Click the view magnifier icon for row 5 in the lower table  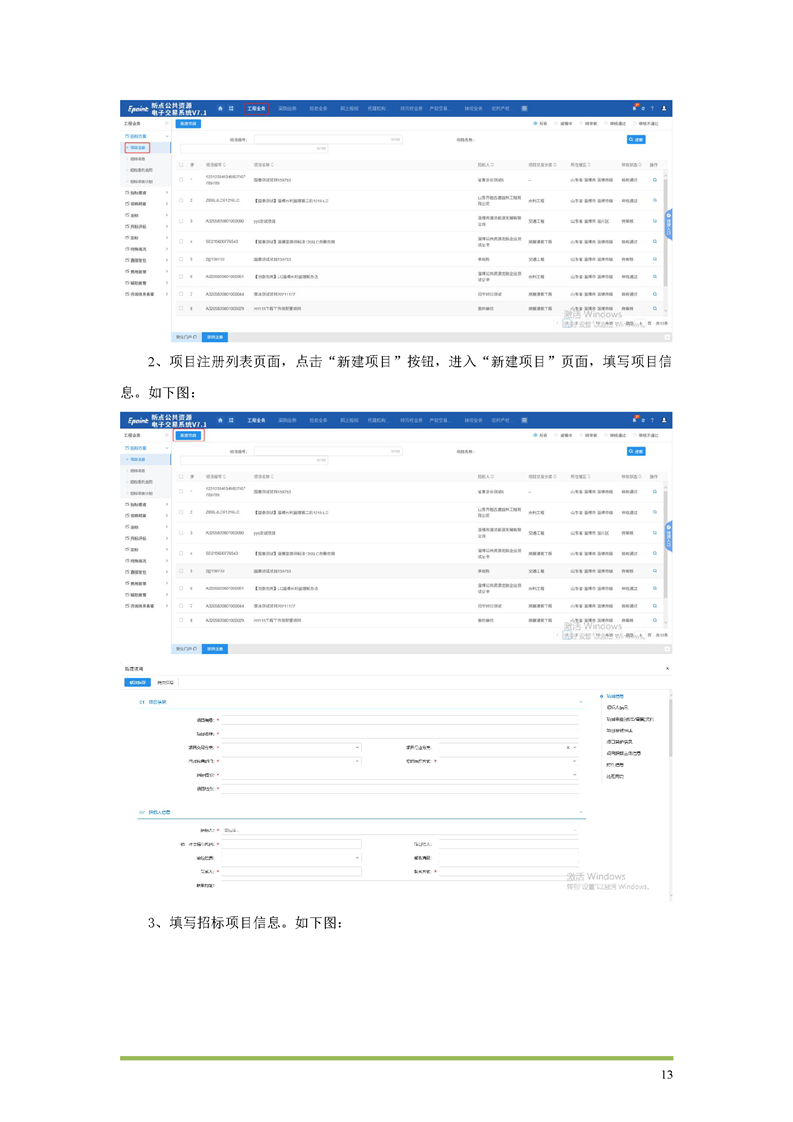[x=654, y=570]
